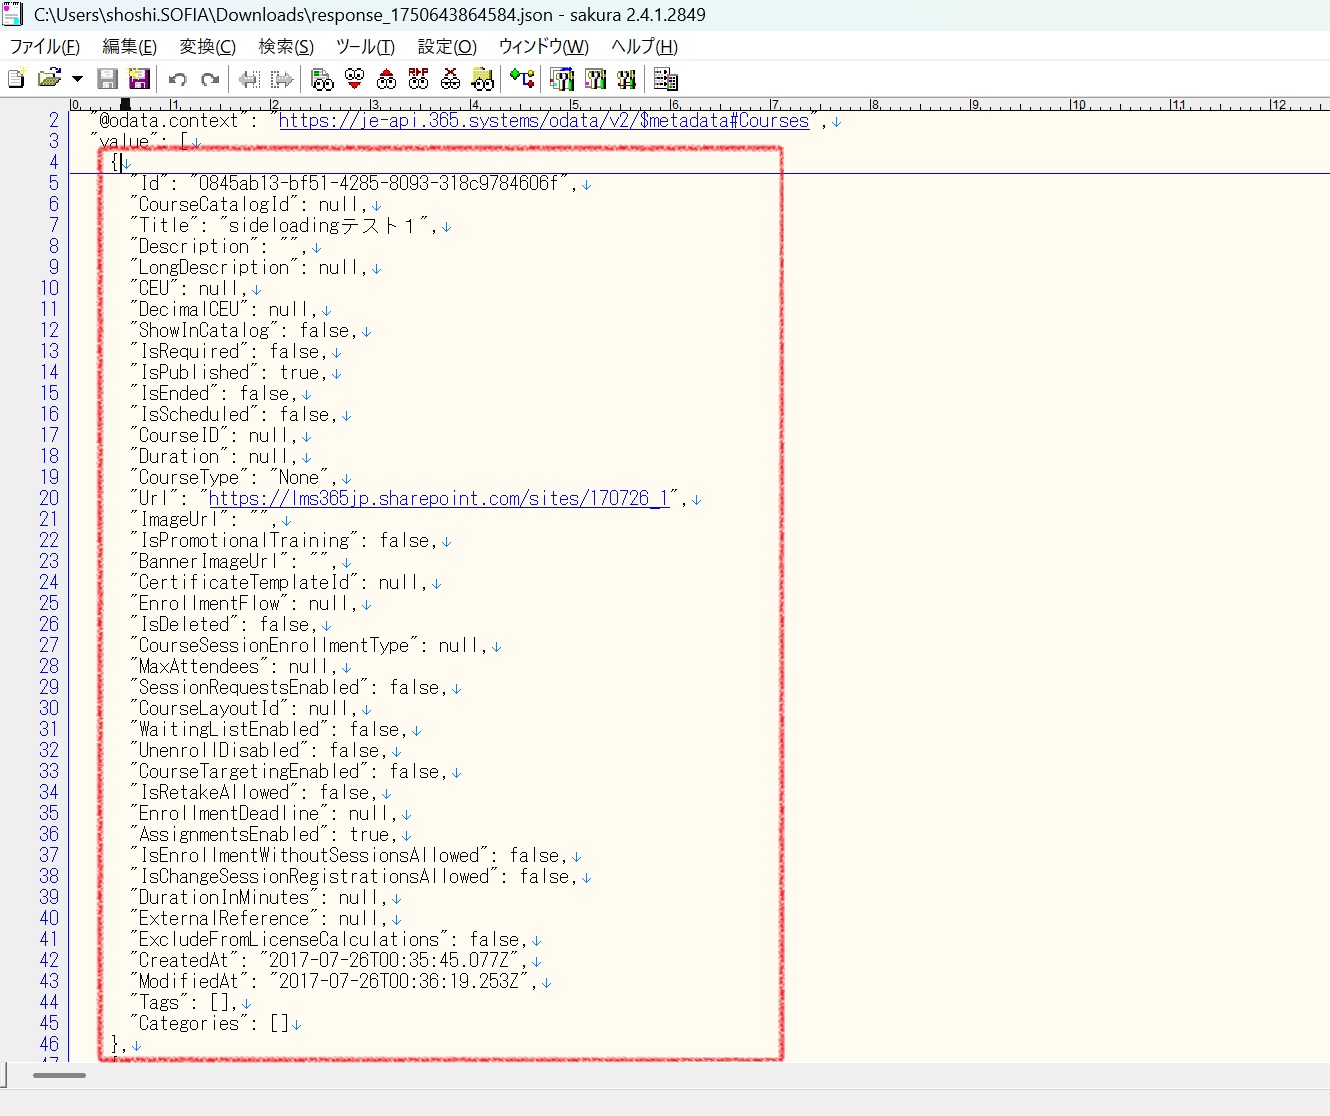Screen dimensions: 1330x1116
Task: Run outline analysis tree icon
Action: pos(522,79)
